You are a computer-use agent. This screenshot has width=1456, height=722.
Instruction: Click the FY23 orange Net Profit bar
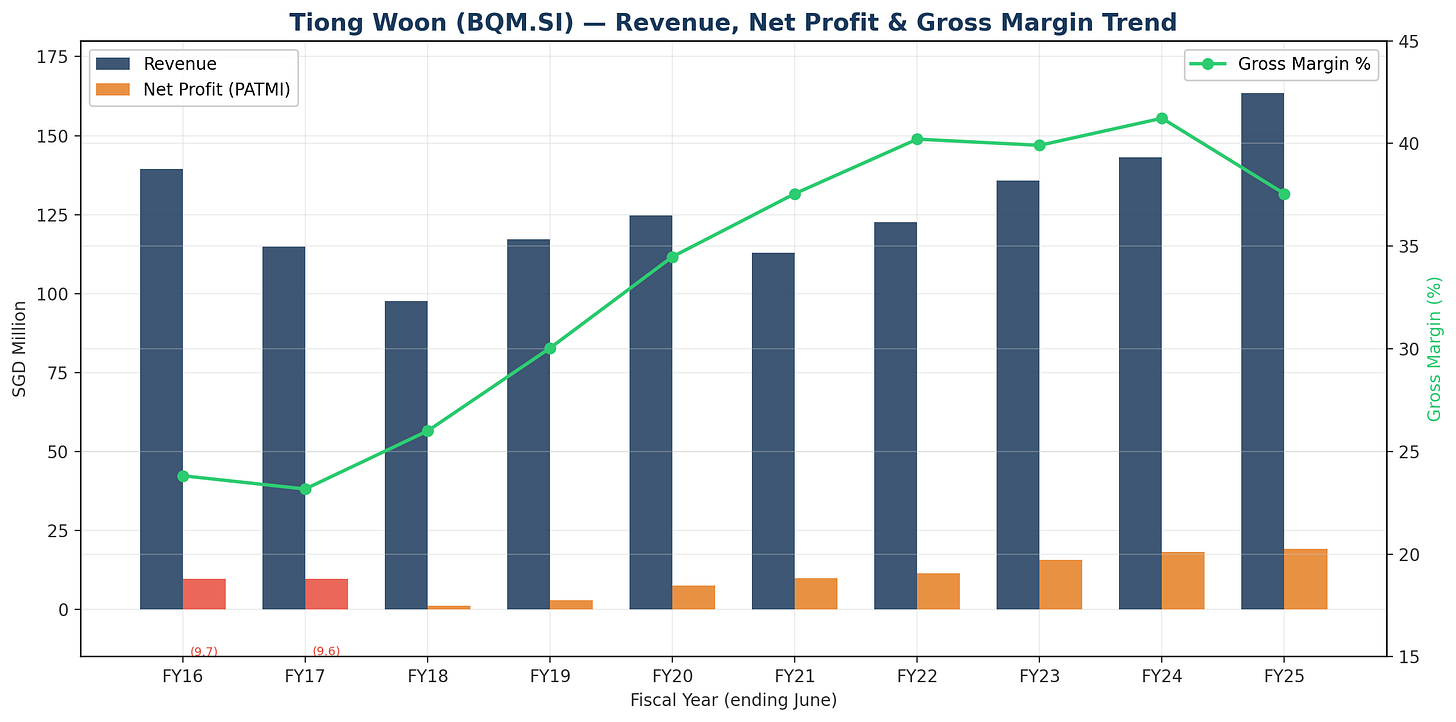[x=1061, y=585]
